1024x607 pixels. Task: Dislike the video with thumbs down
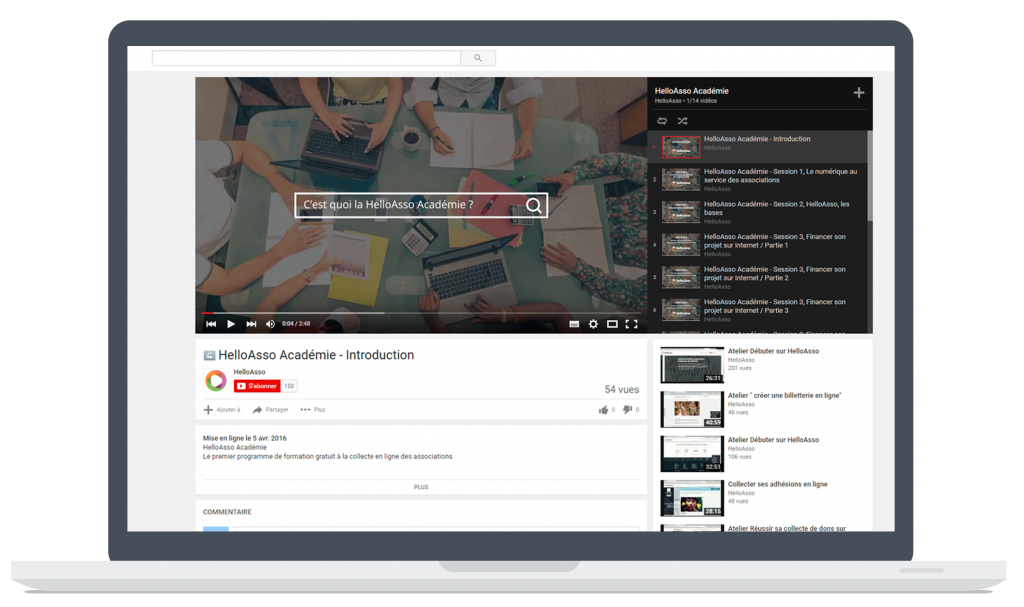click(628, 410)
